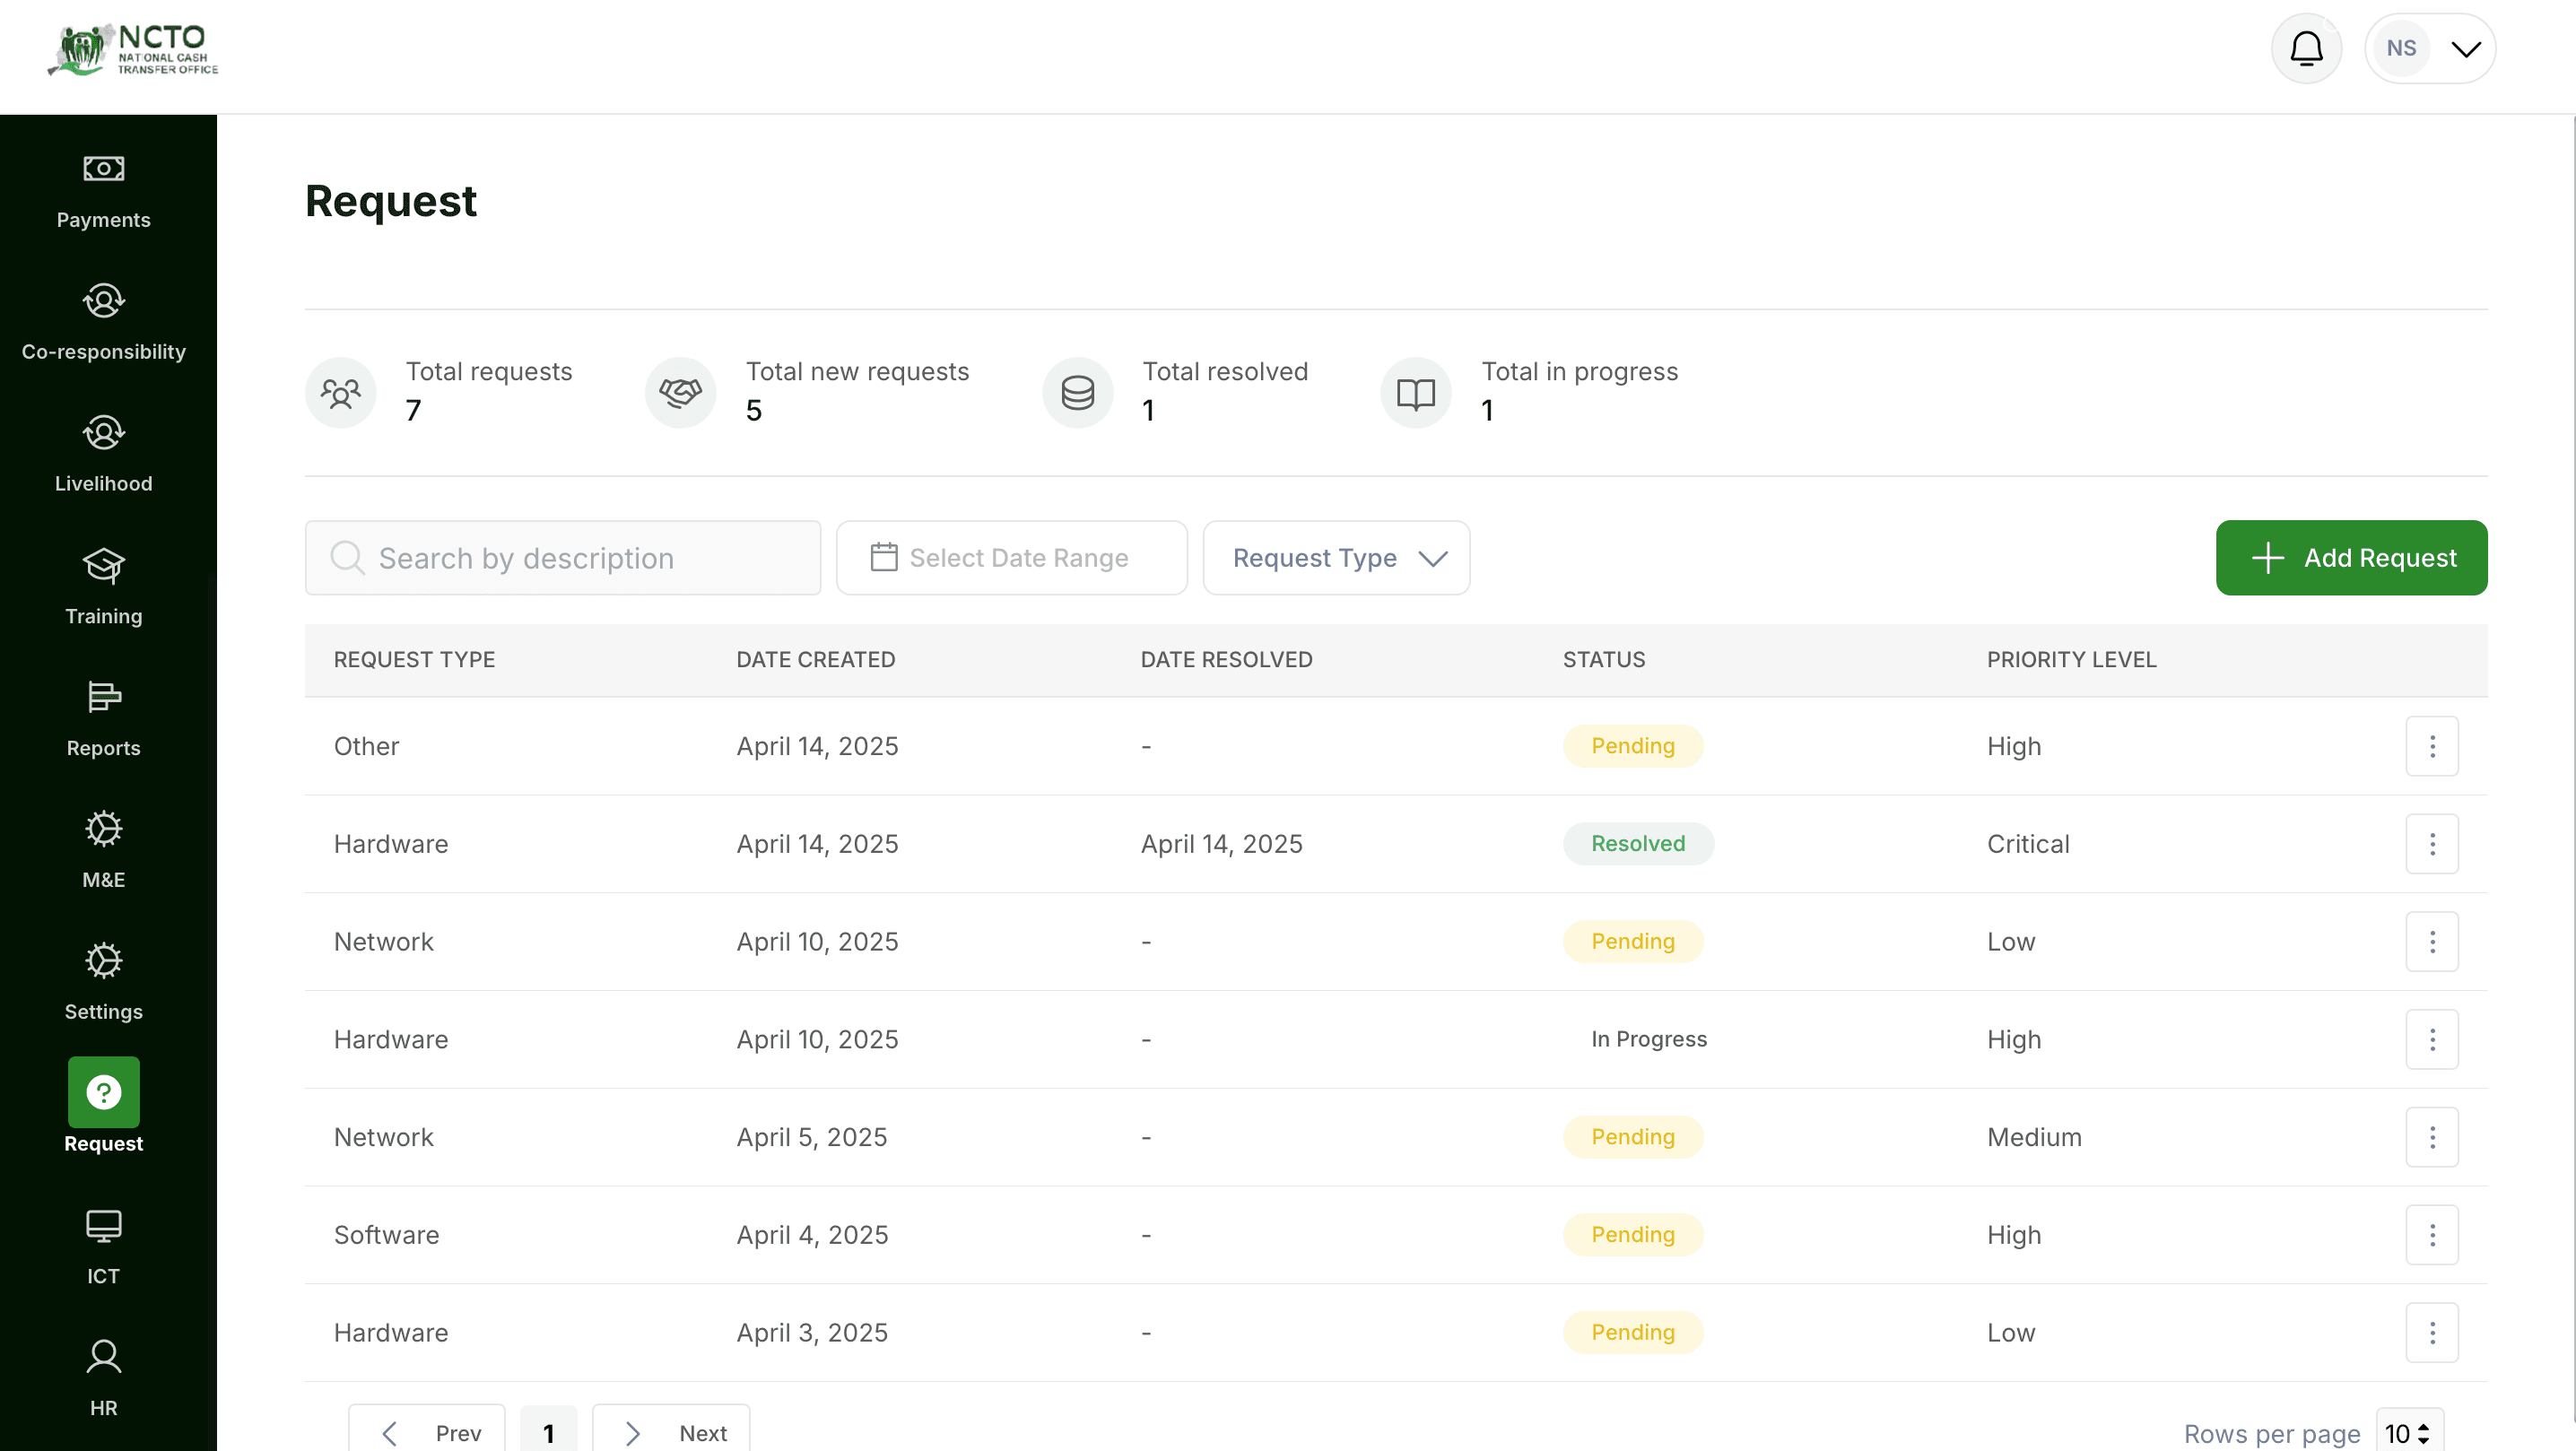Open Reports from the sidebar

(x=103, y=720)
